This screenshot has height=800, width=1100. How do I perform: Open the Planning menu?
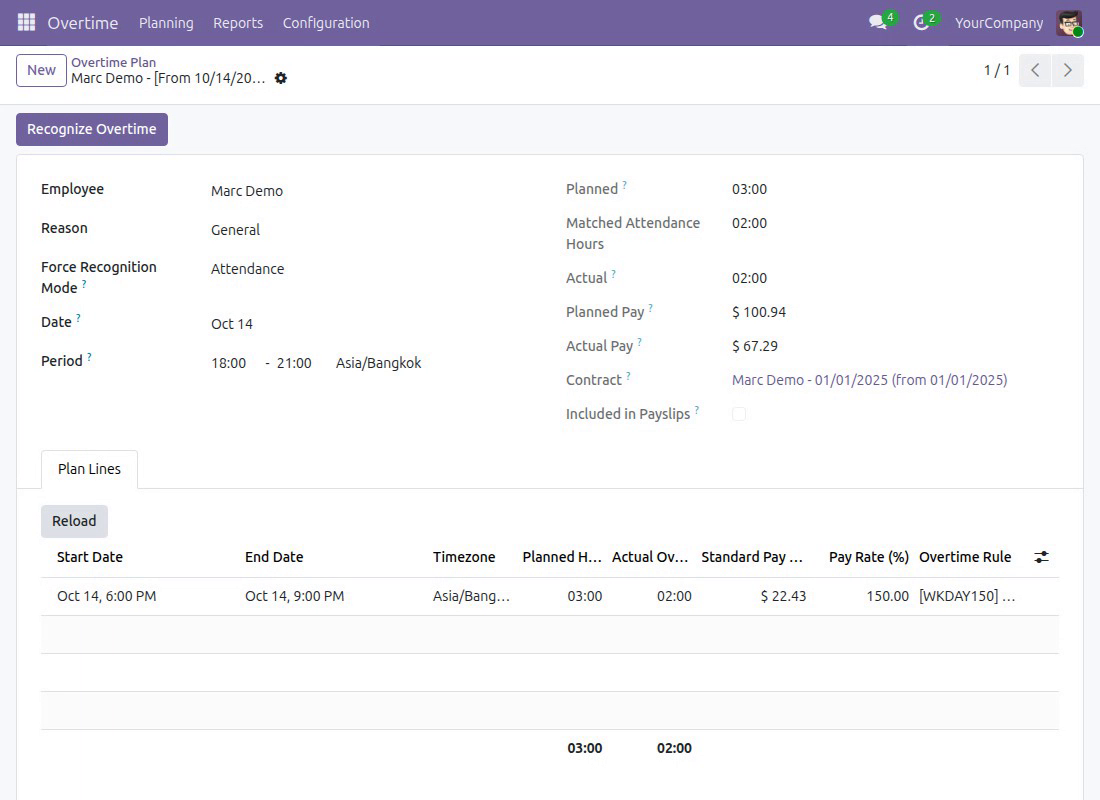pyautogui.click(x=166, y=22)
